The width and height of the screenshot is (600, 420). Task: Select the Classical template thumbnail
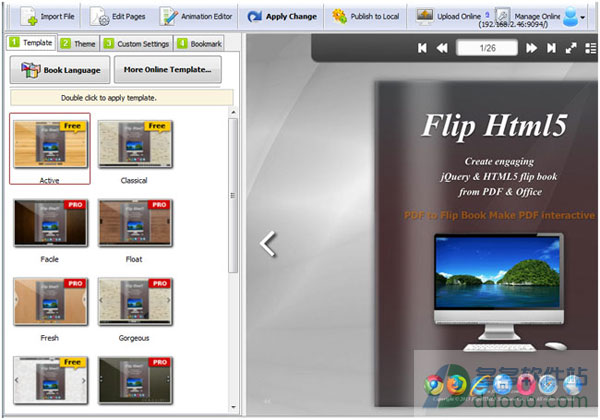coord(135,144)
